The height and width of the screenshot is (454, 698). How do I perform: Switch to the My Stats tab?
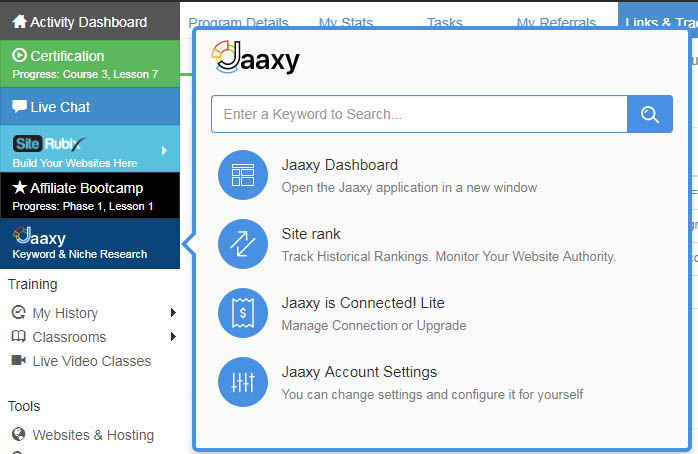coord(342,23)
